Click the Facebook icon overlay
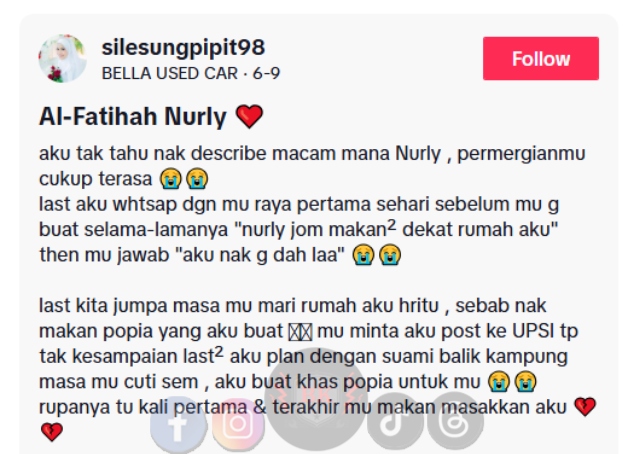 click(179, 426)
